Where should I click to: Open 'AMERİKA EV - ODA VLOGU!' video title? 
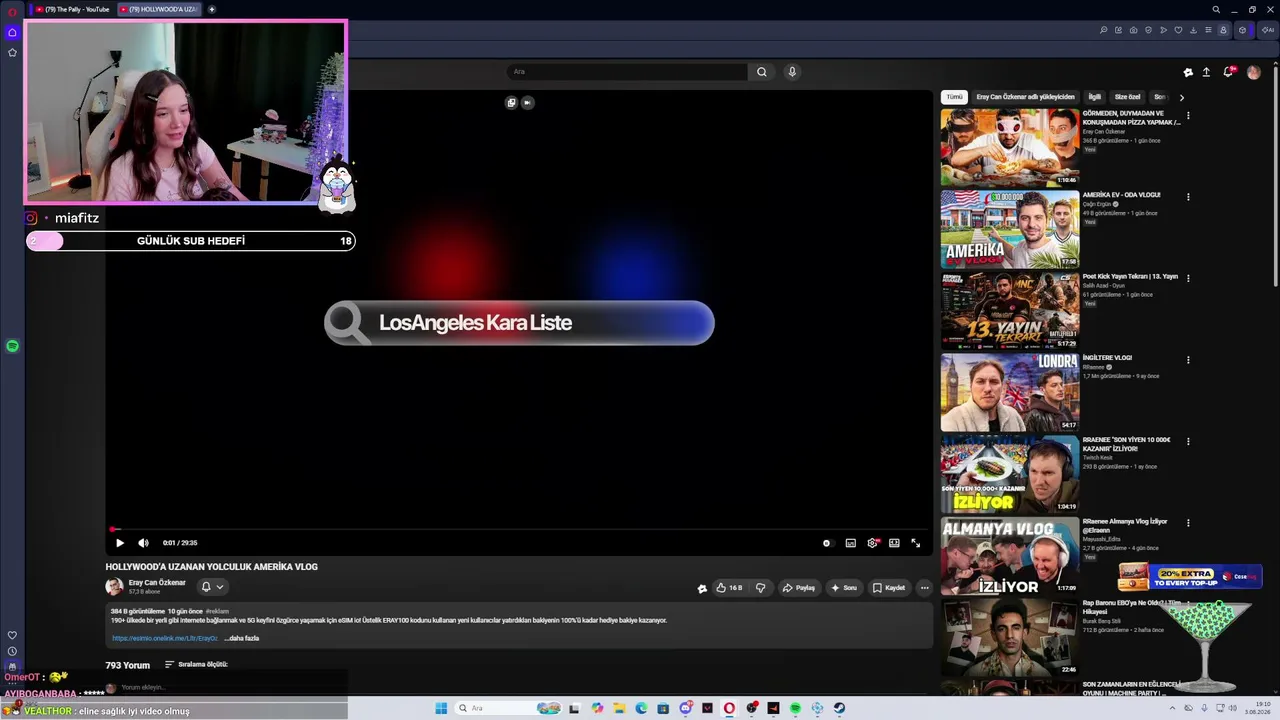point(1121,195)
